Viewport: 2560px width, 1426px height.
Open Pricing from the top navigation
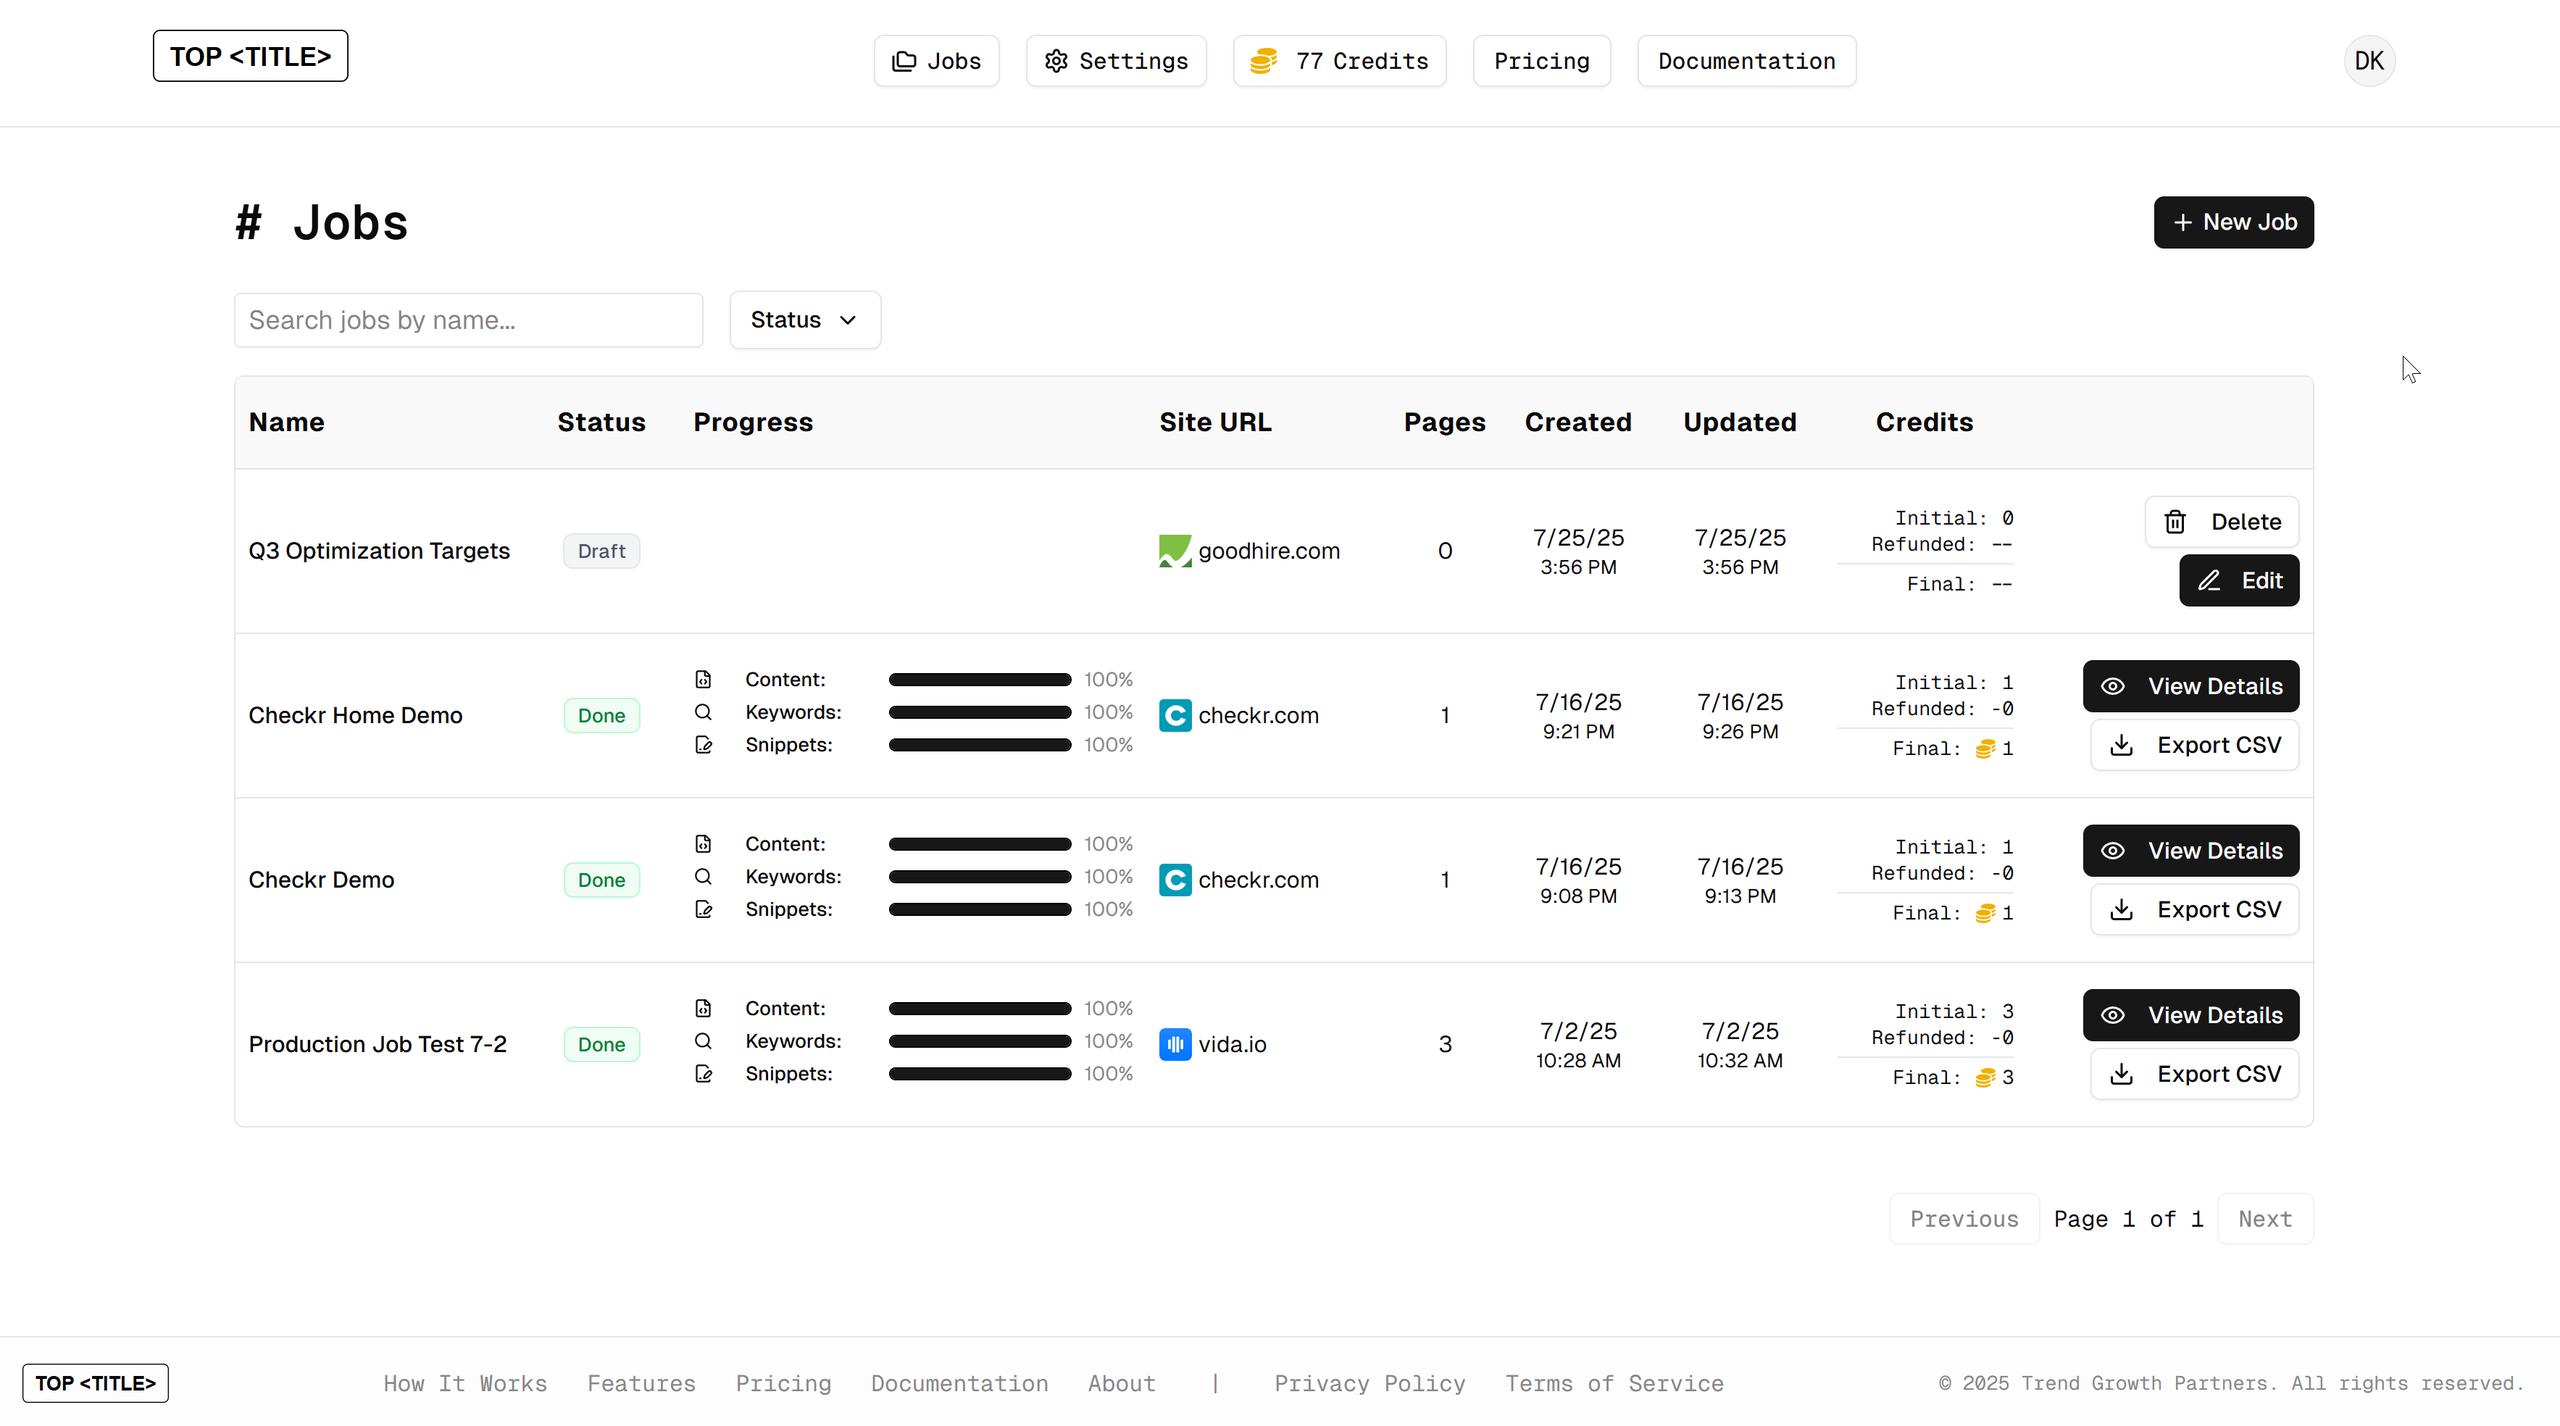tap(1541, 61)
